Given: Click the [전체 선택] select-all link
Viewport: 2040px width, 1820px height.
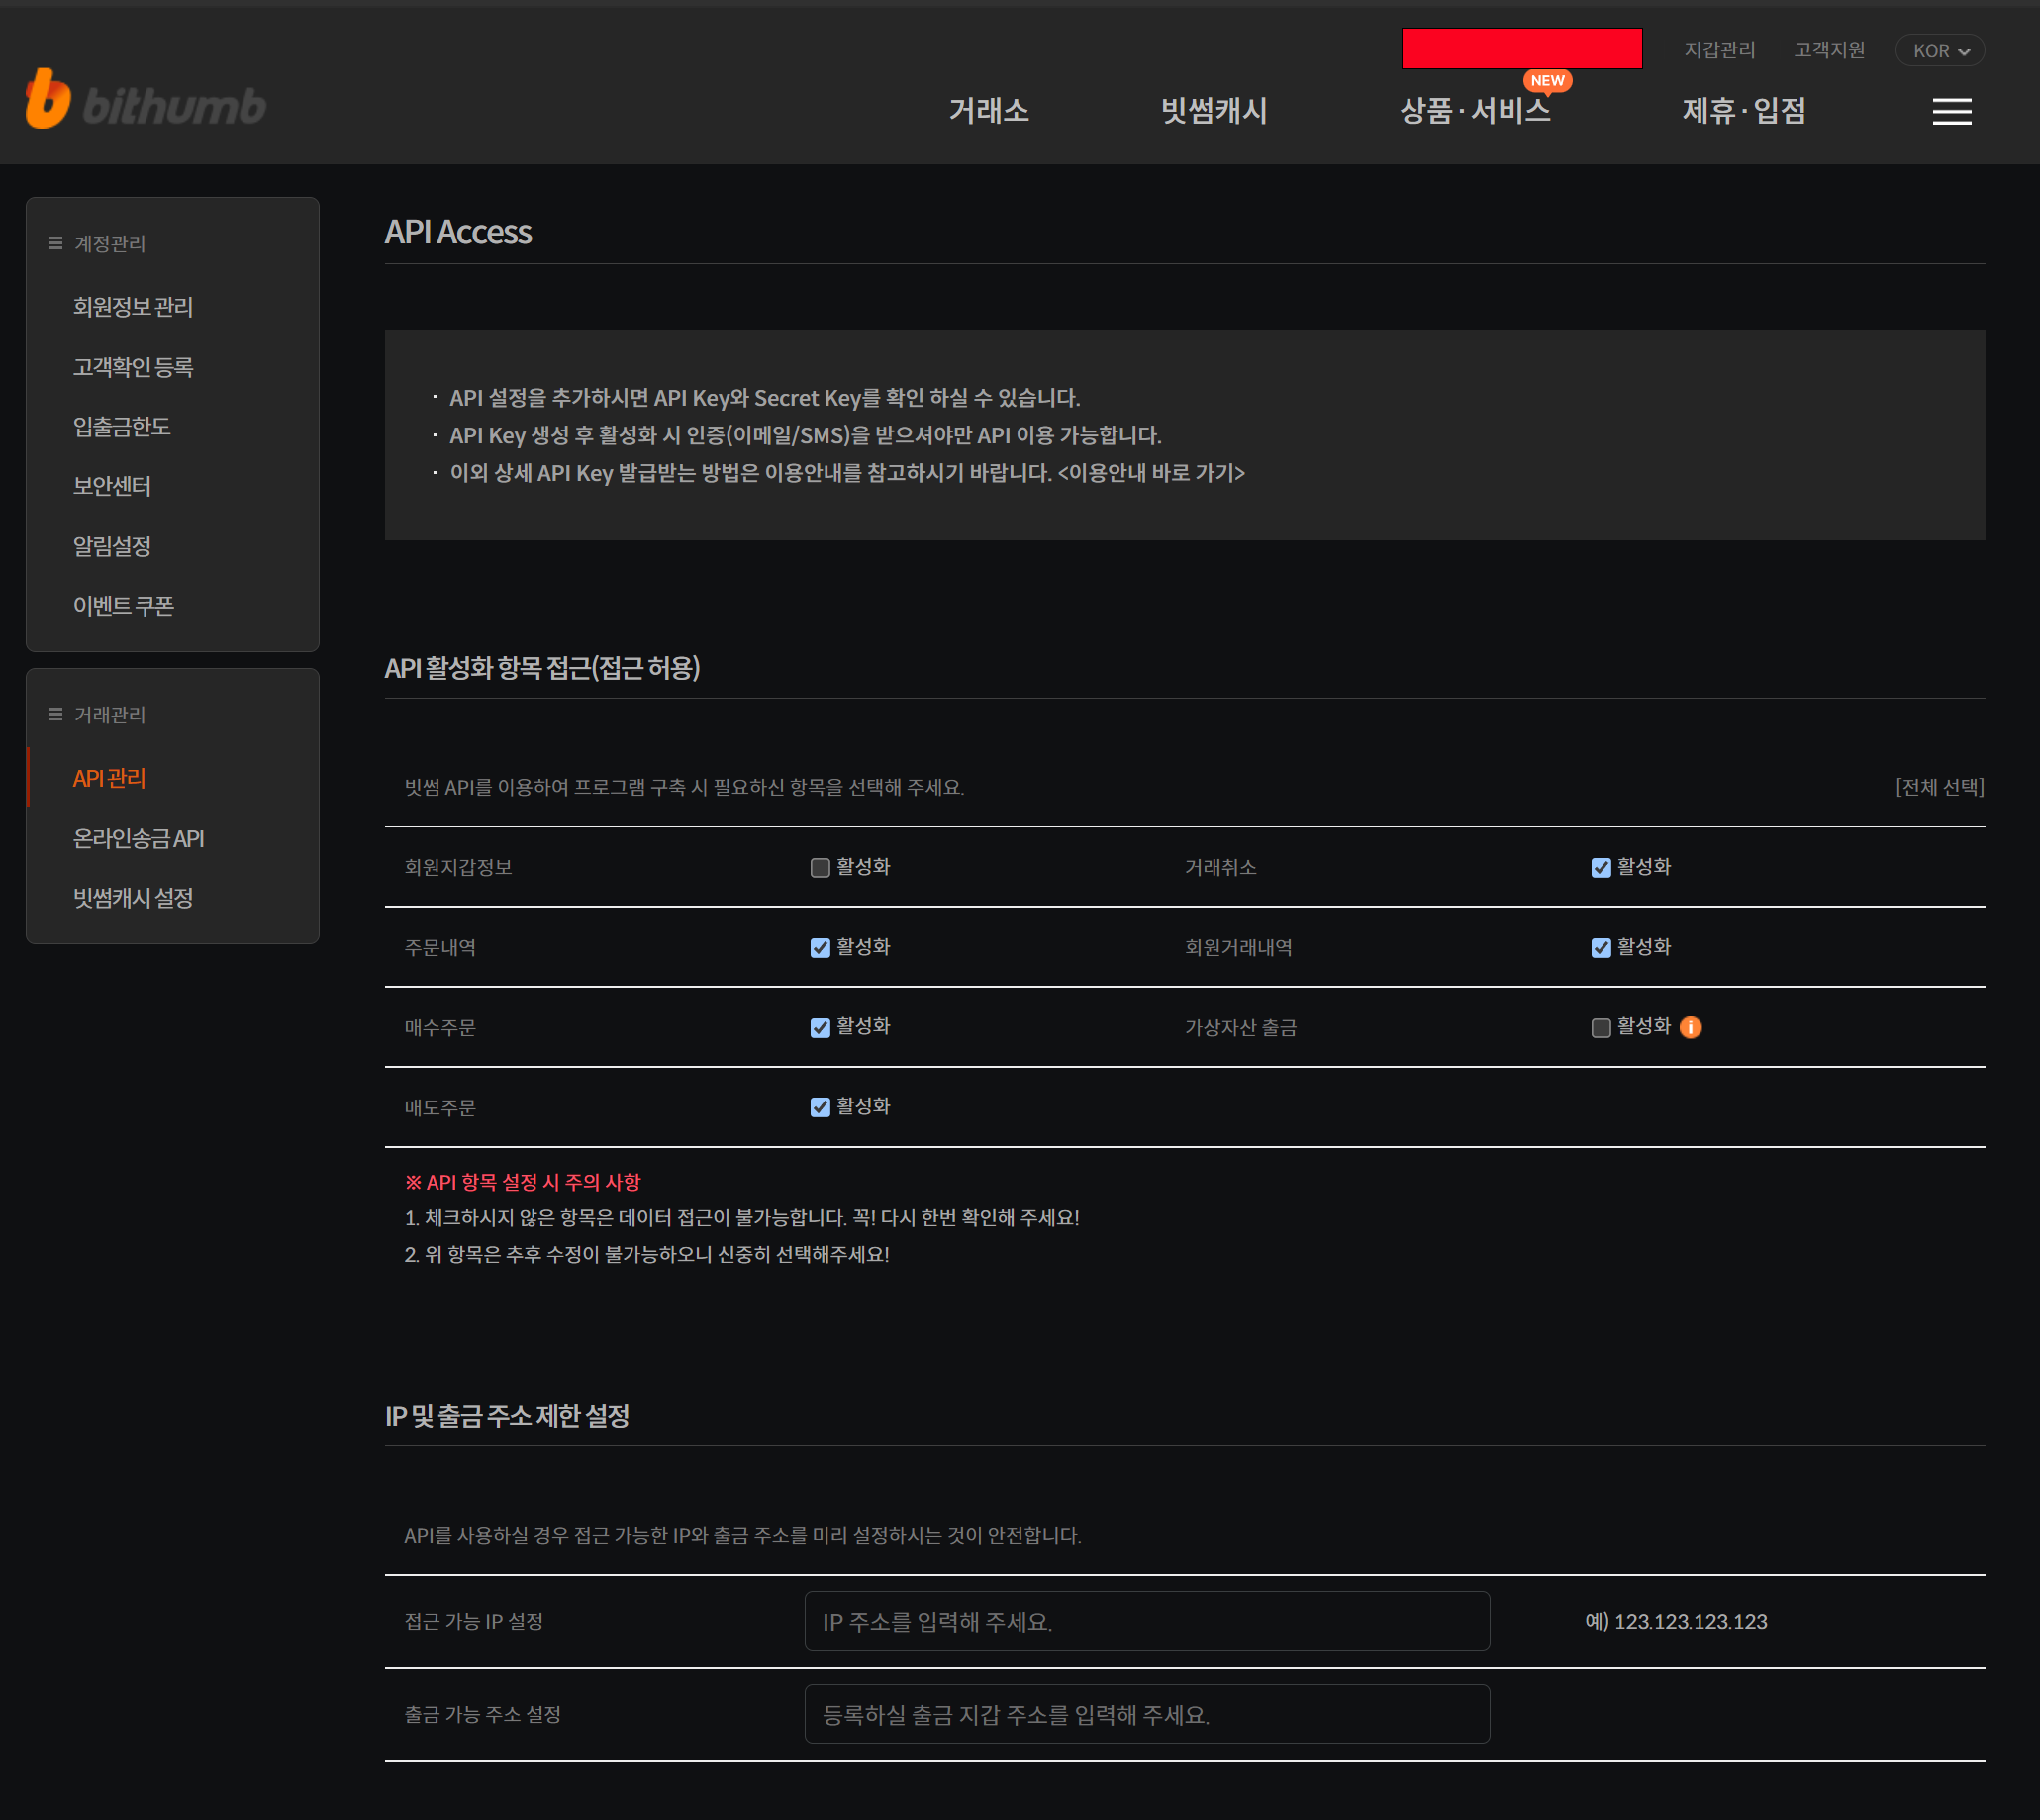Looking at the screenshot, I should [x=1939, y=787].
